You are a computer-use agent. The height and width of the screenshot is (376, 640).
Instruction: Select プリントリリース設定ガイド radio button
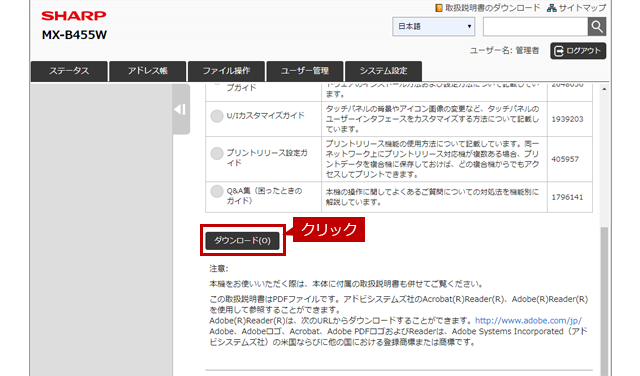[x=217, y=154]
